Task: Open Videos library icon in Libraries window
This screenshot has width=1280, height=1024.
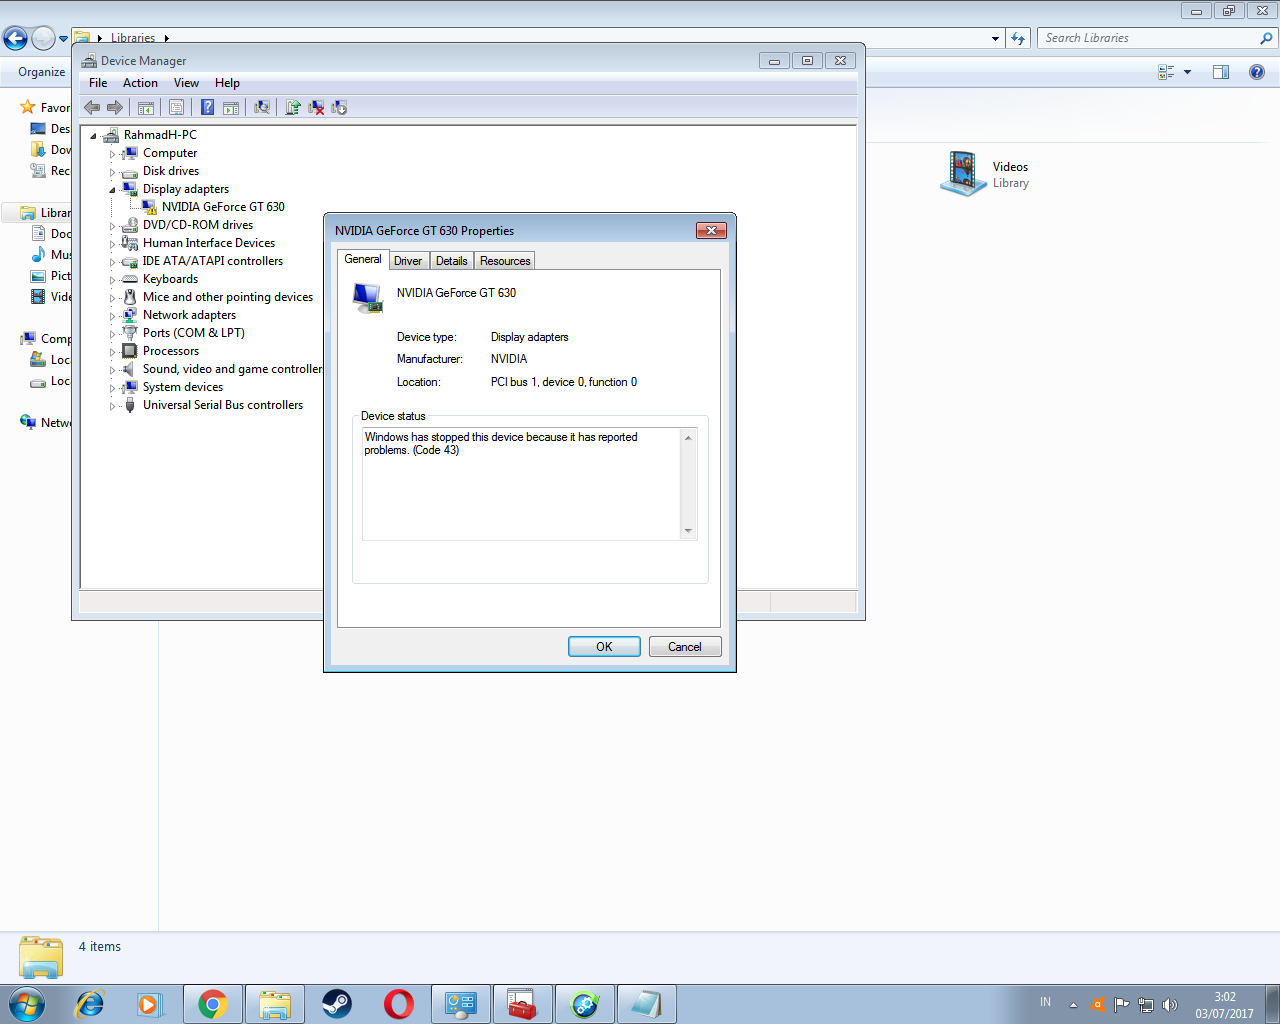Action: pos(962,173)
